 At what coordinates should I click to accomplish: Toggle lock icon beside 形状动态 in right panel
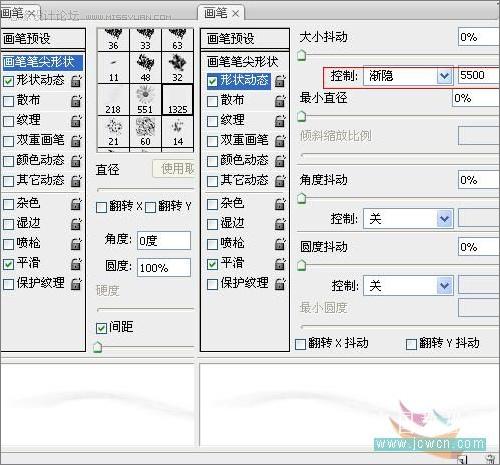[x=280, y=81]
